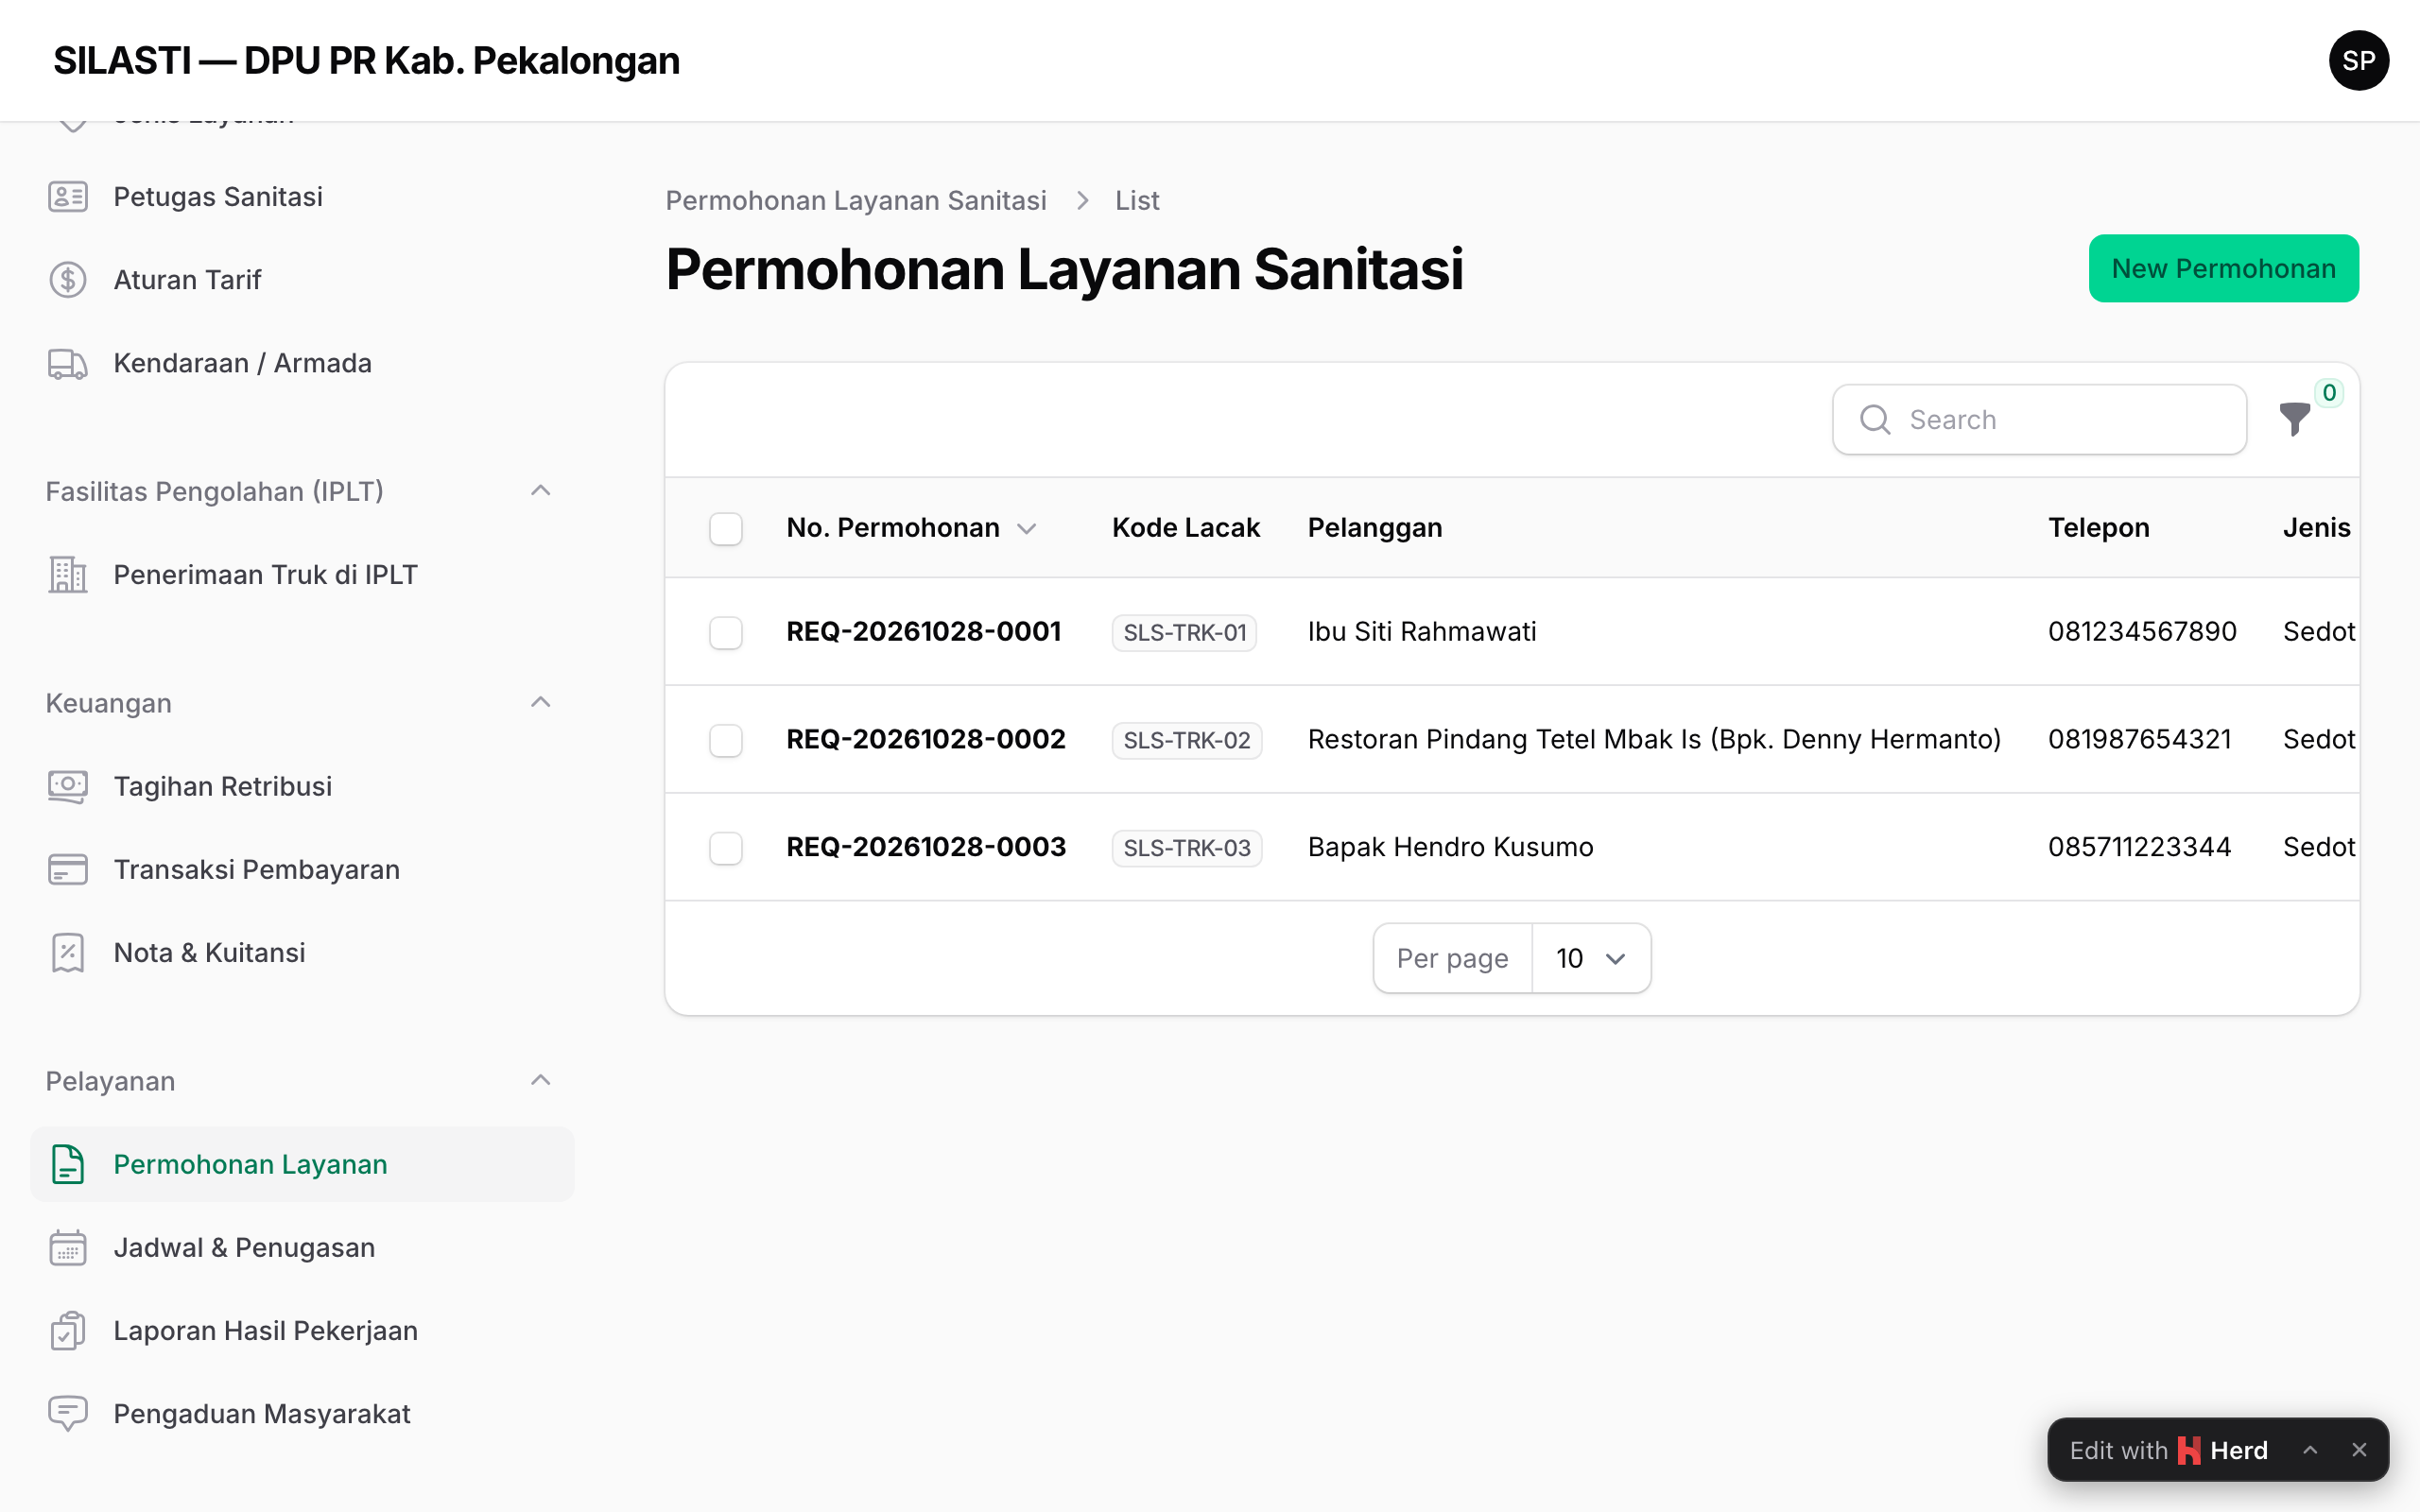
Task: Open Jadwal & Penugasan menu item
Action: point(302,1247)
